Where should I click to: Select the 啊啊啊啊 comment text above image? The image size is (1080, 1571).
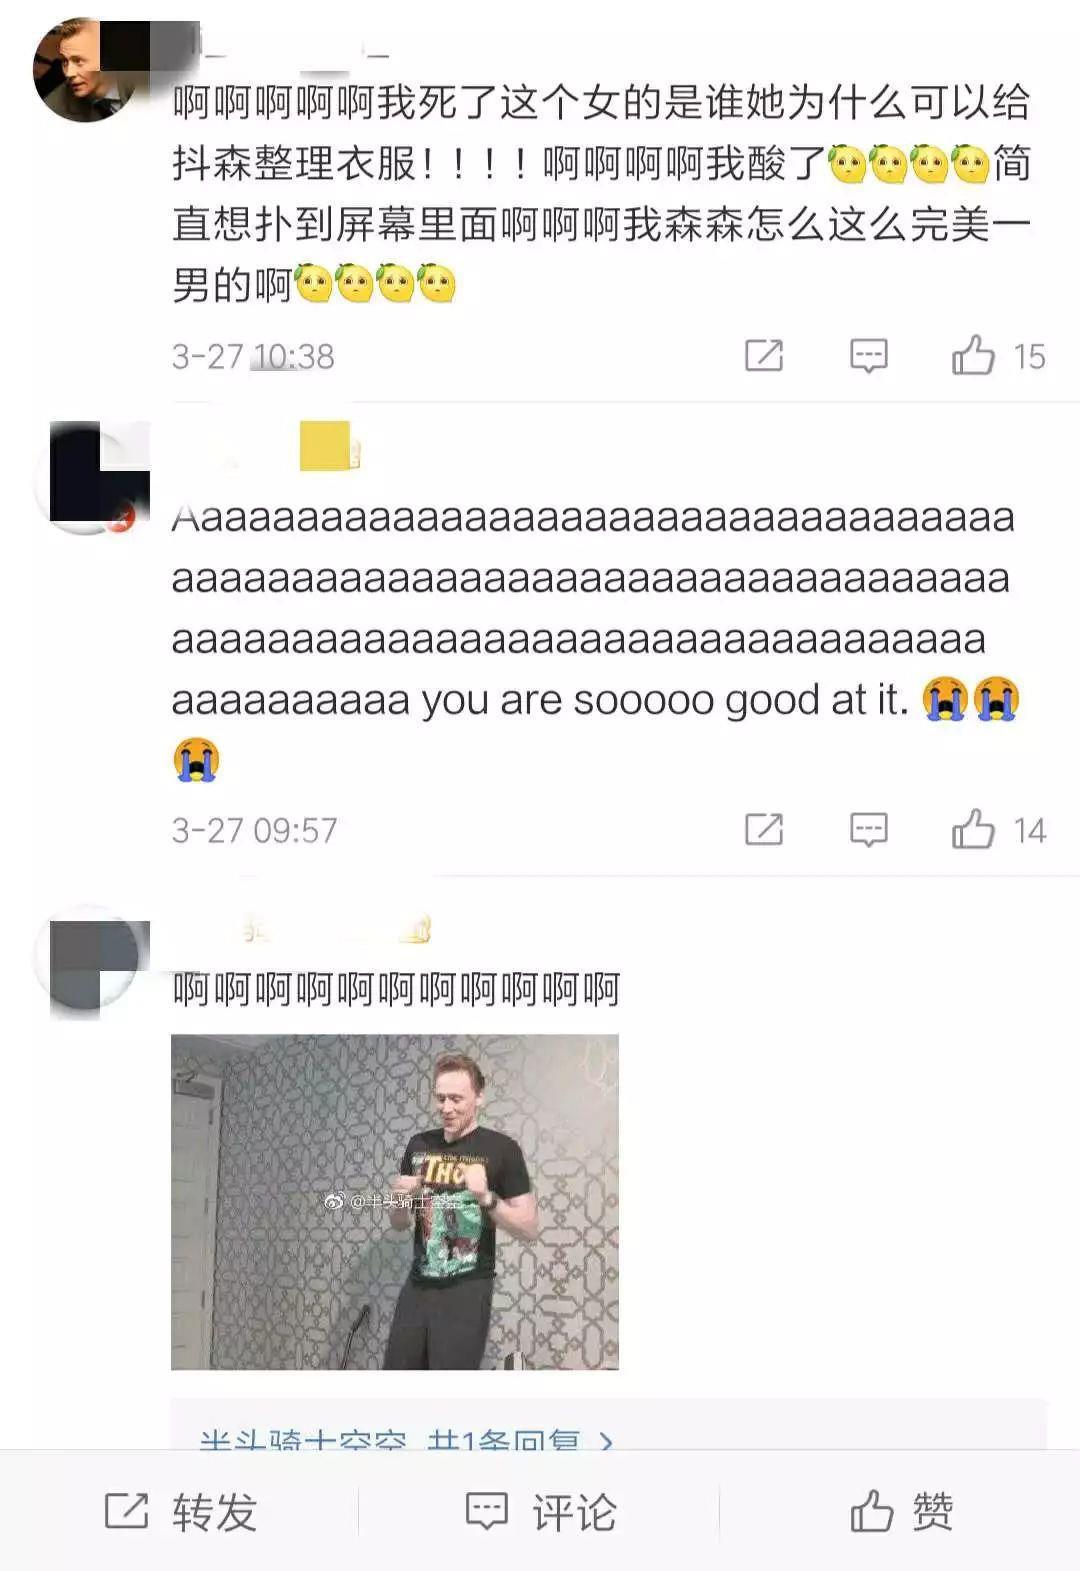[x=396, y=989]
